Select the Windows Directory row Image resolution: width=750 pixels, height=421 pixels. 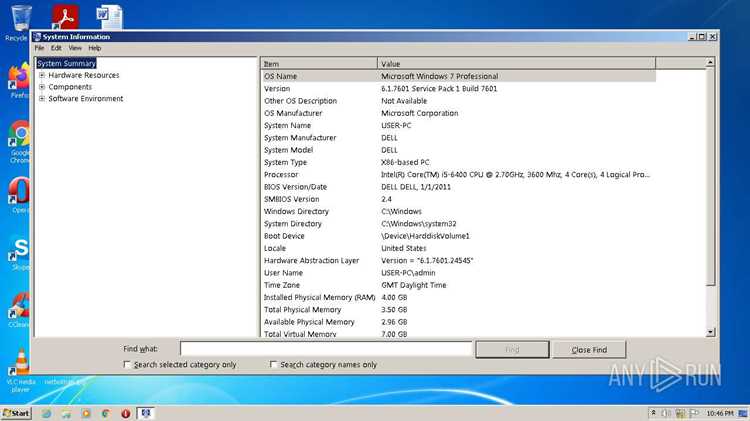(x=458, y=211)
